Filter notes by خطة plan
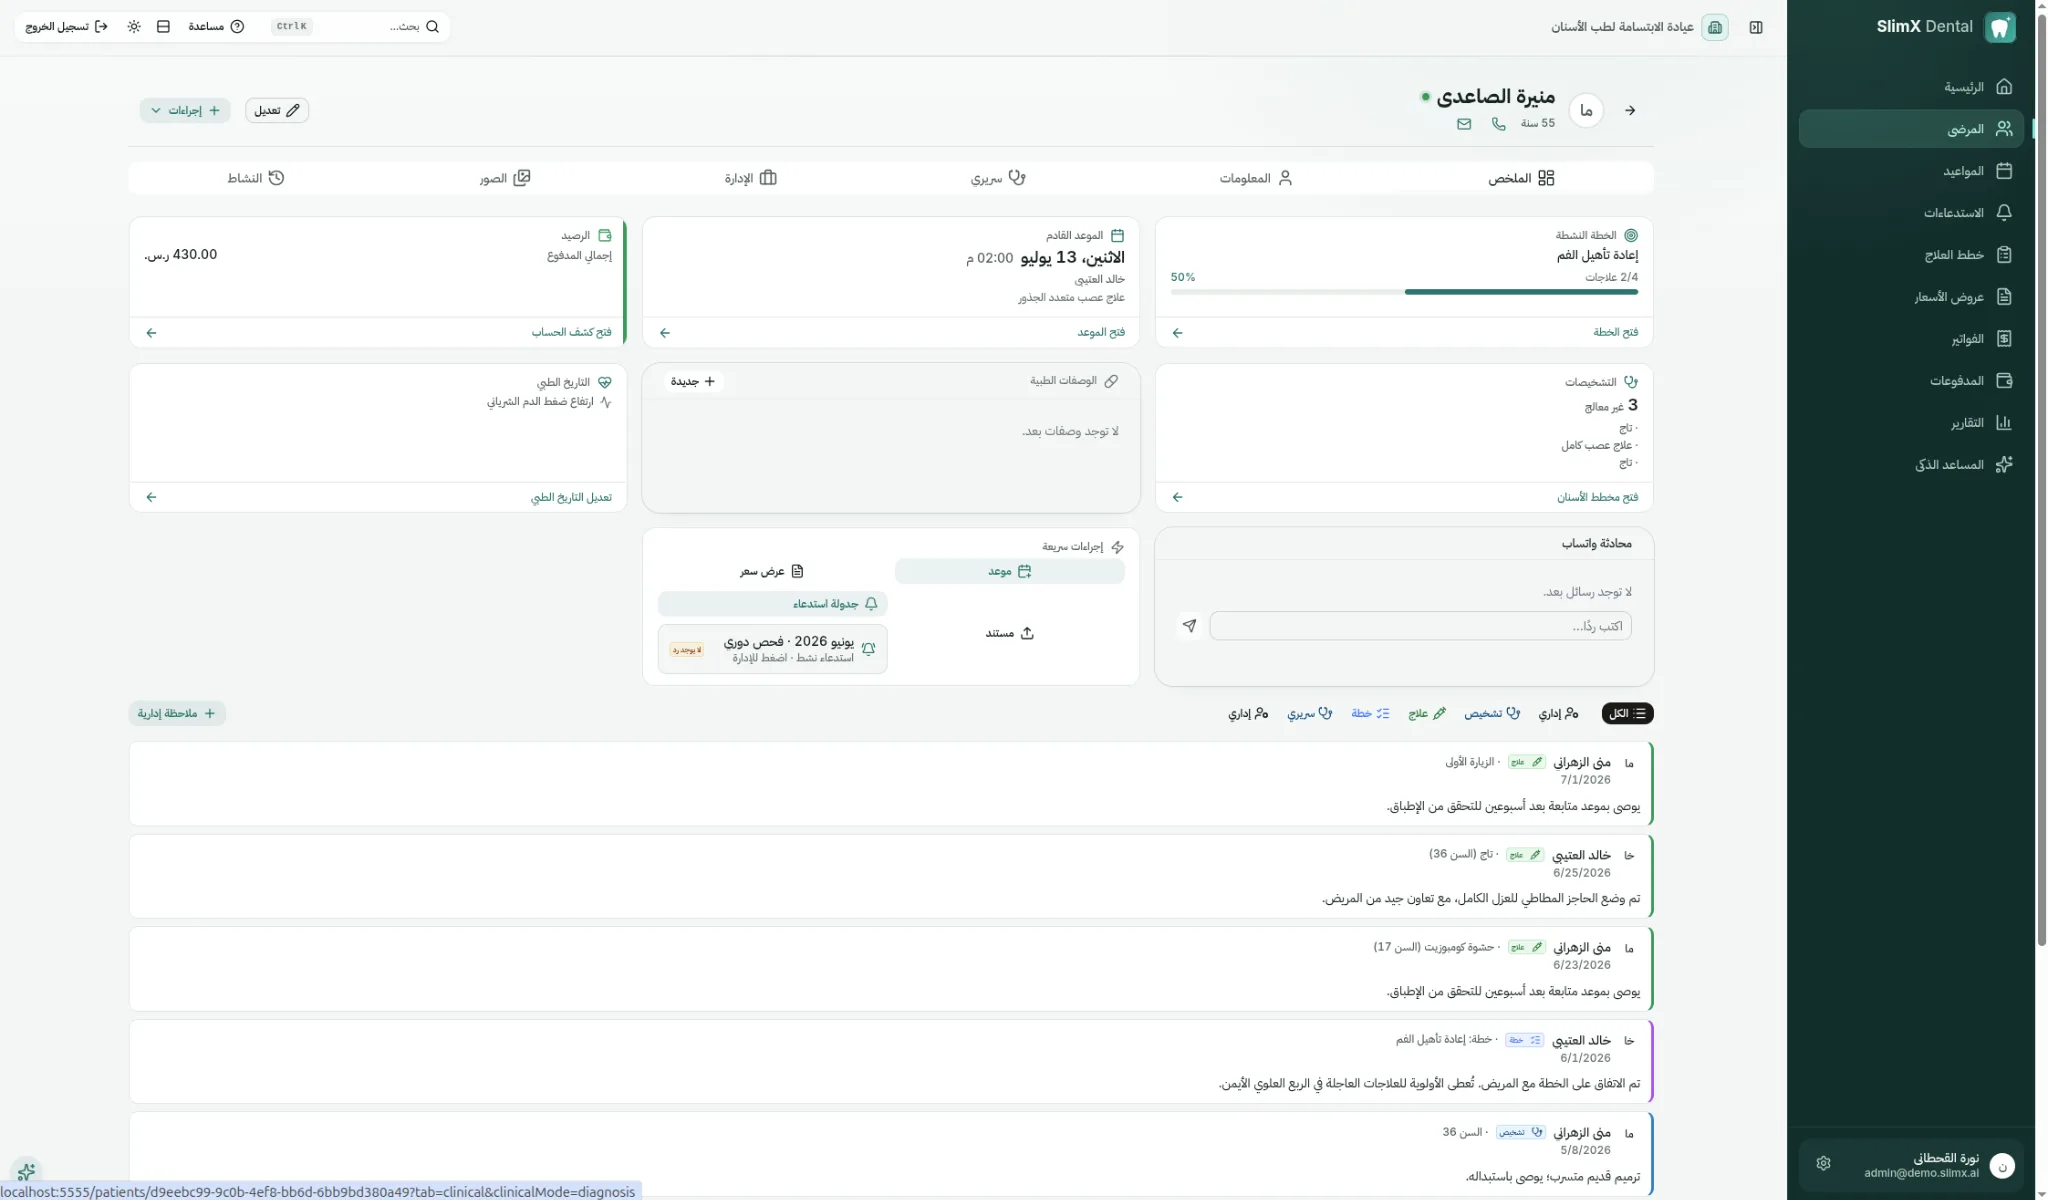This screenshot has width=2048, height=1200. point(1370,713)
